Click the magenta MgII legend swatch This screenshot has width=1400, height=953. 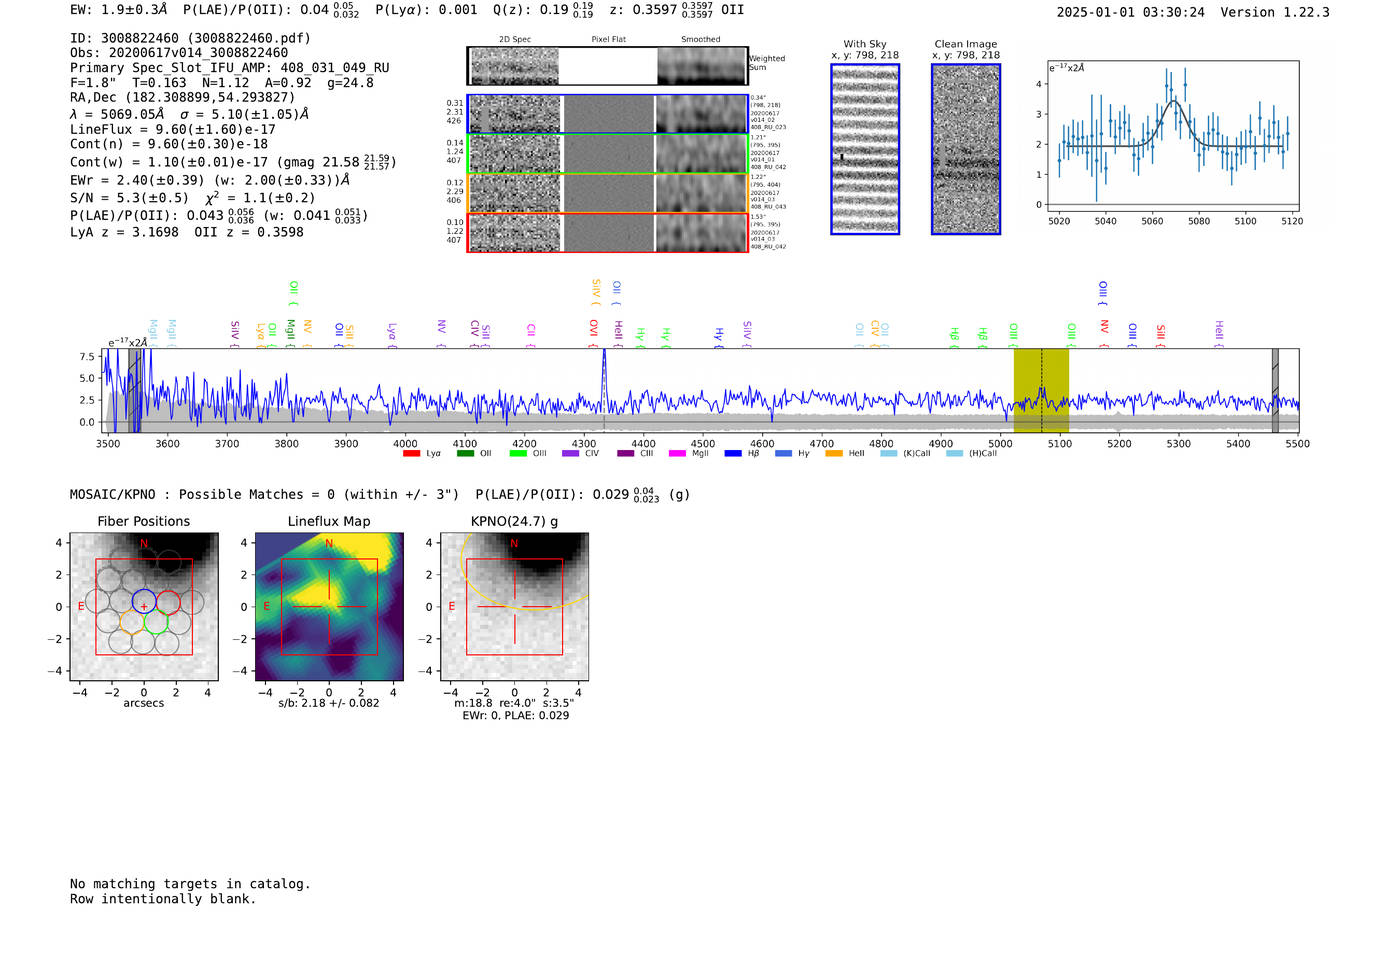pyautogui.click(x=677, y=454)
